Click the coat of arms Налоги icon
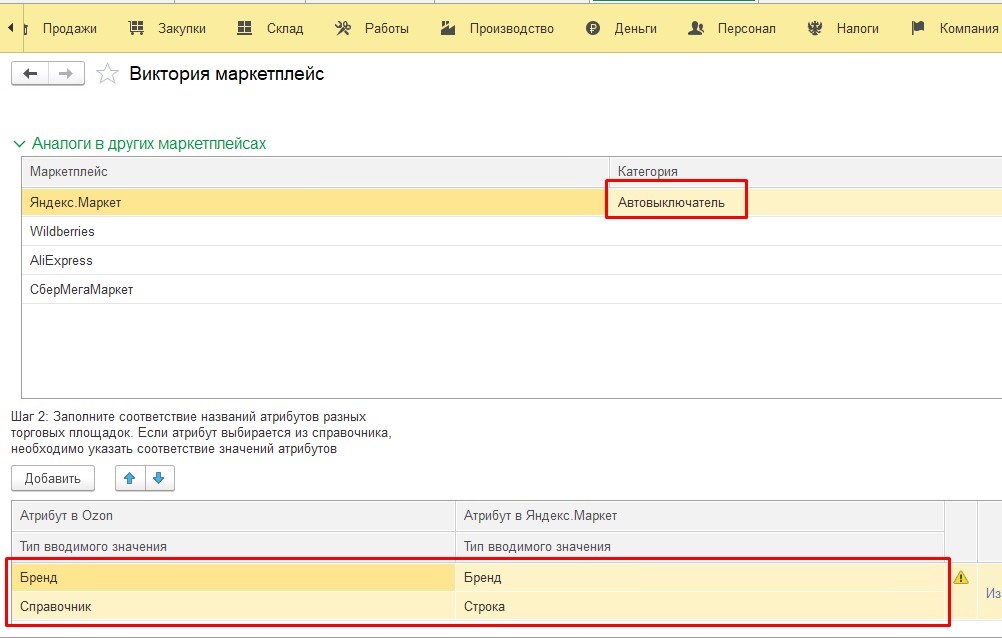Image resolution: width=1002 pixels, height=638 pixels. point(815,28)
